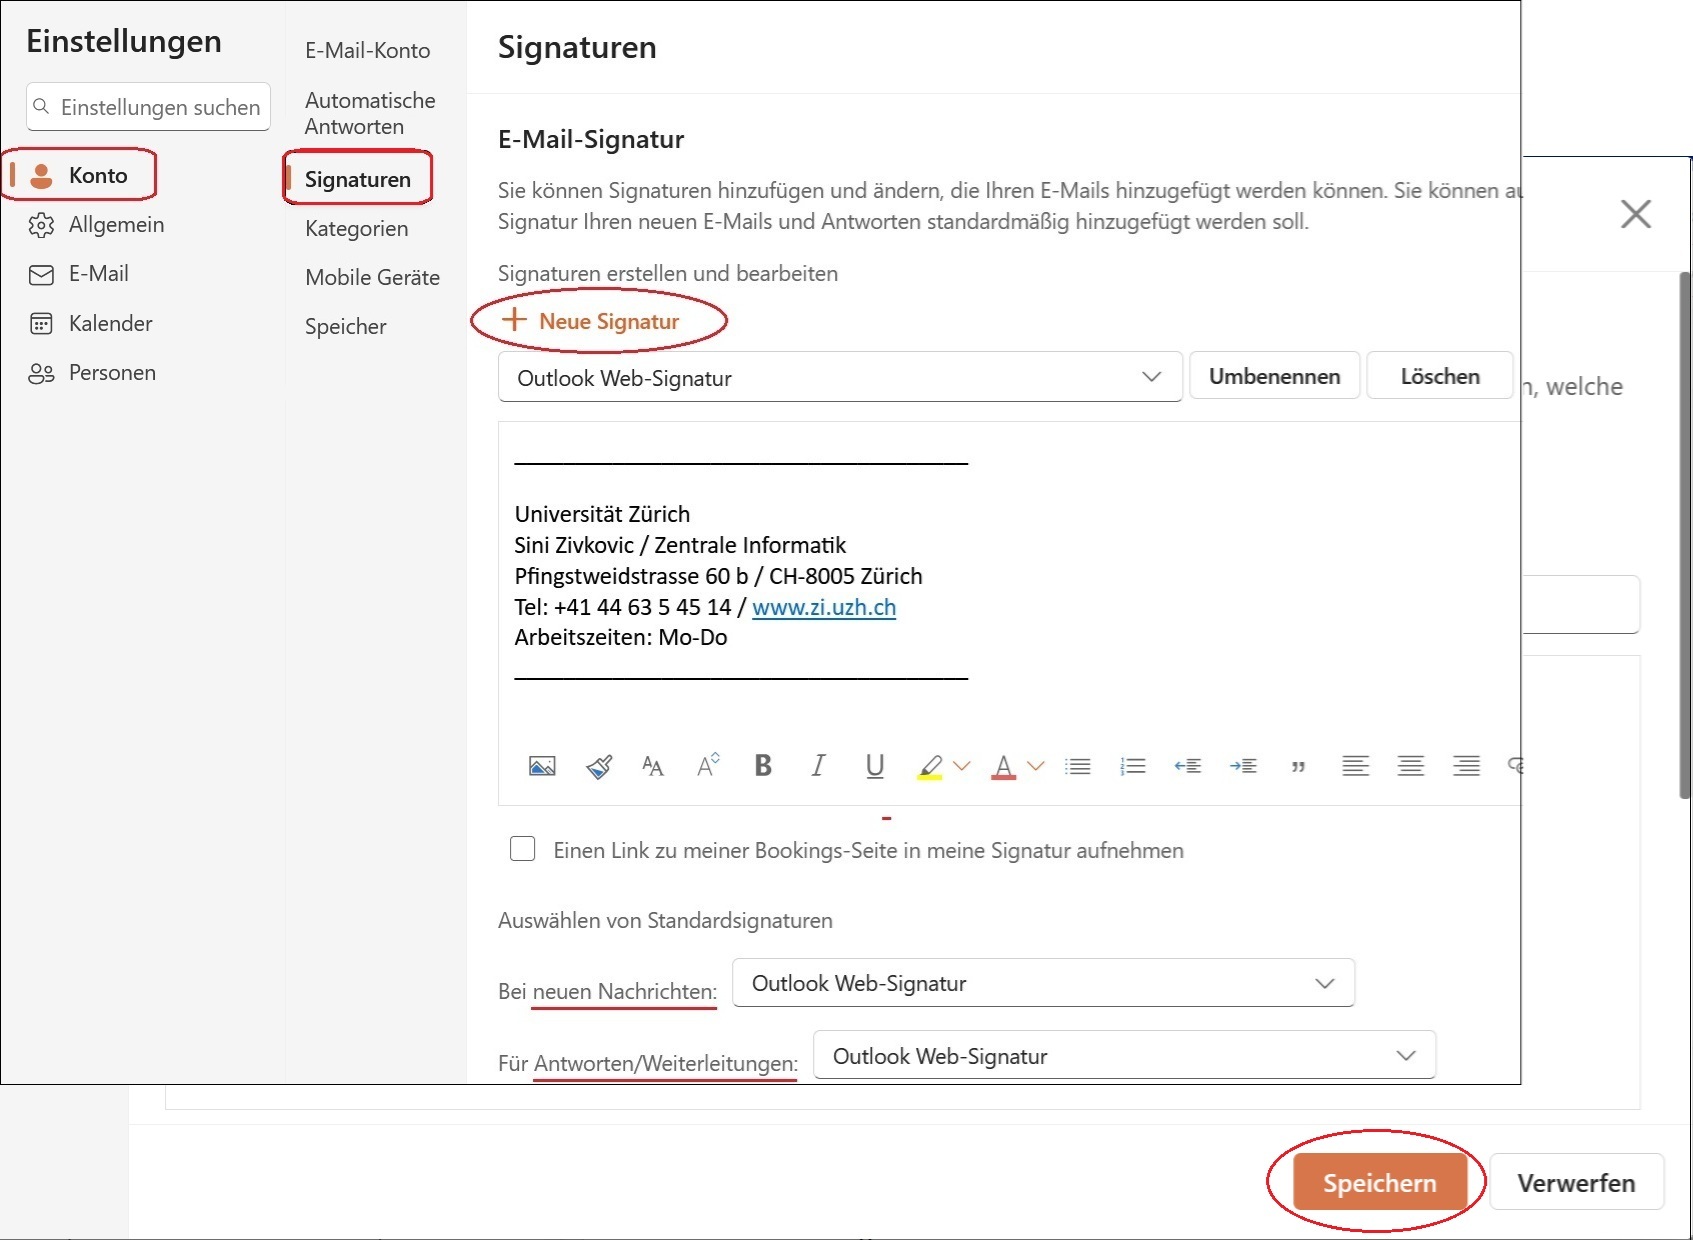The width and height of the screenshot is (1693, 1240).
Task: Underline the selected text
Action: click(x=874, y=766)
